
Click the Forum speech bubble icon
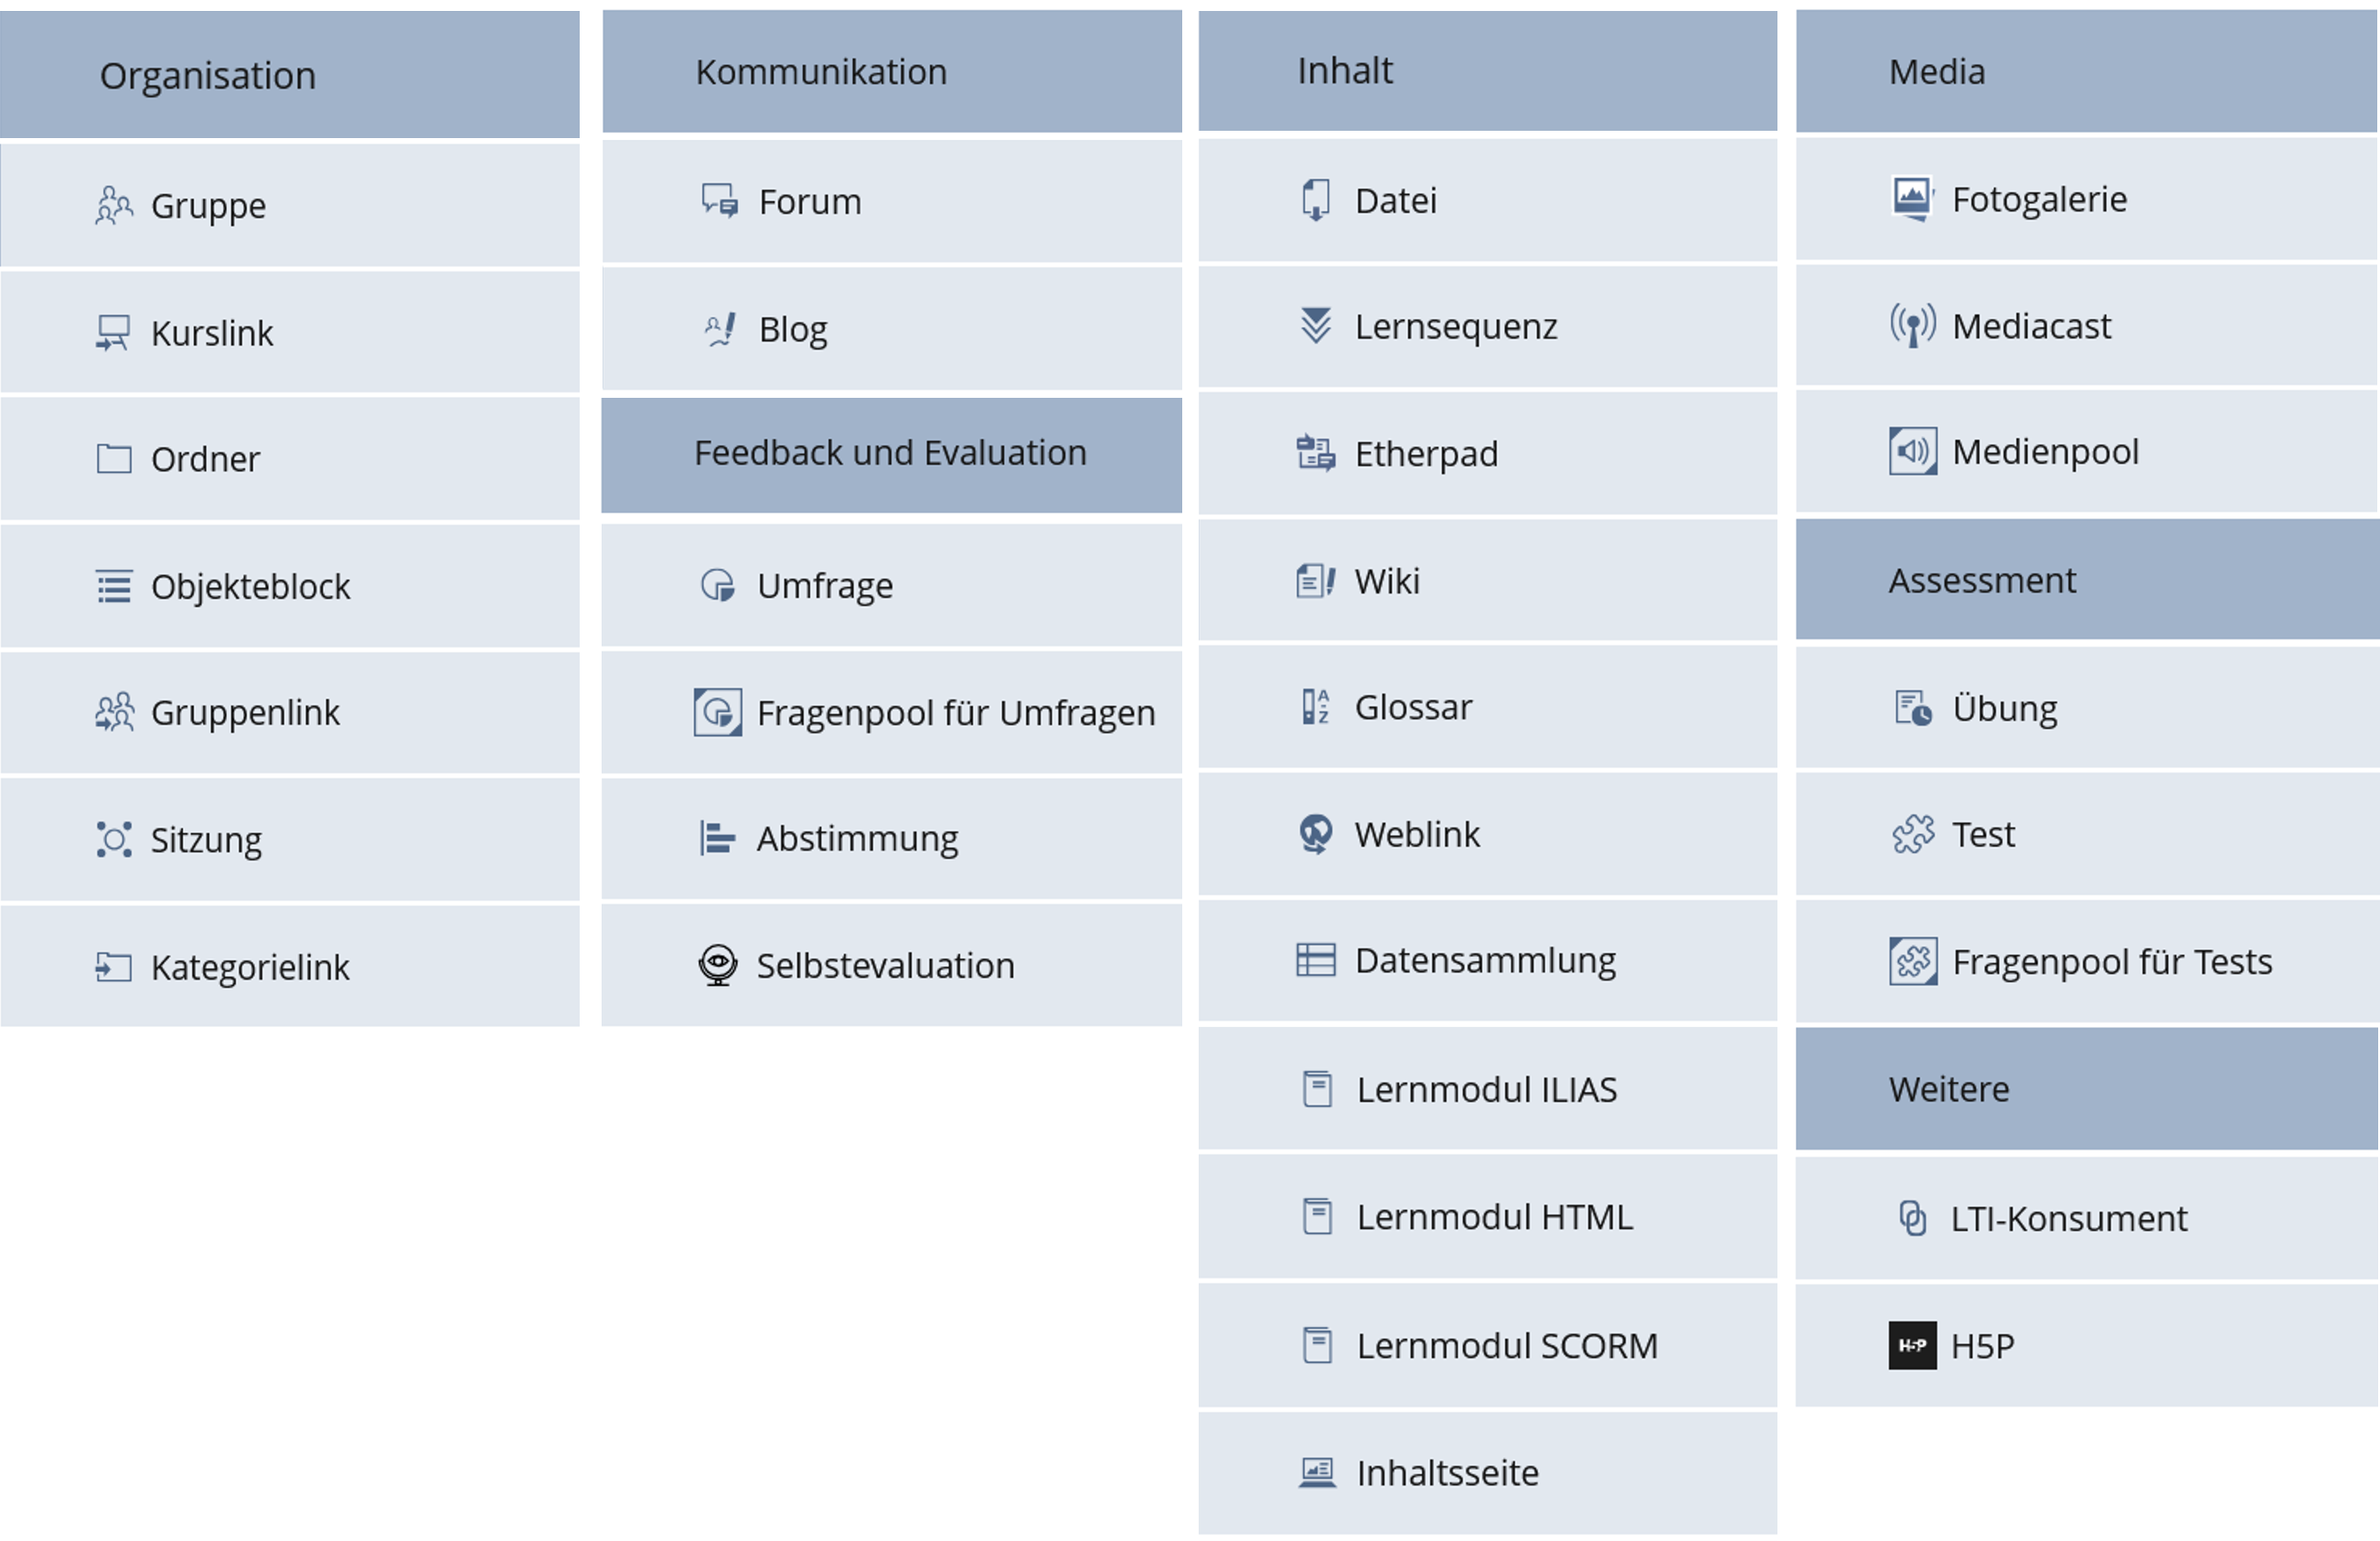[x=719, y=201]
